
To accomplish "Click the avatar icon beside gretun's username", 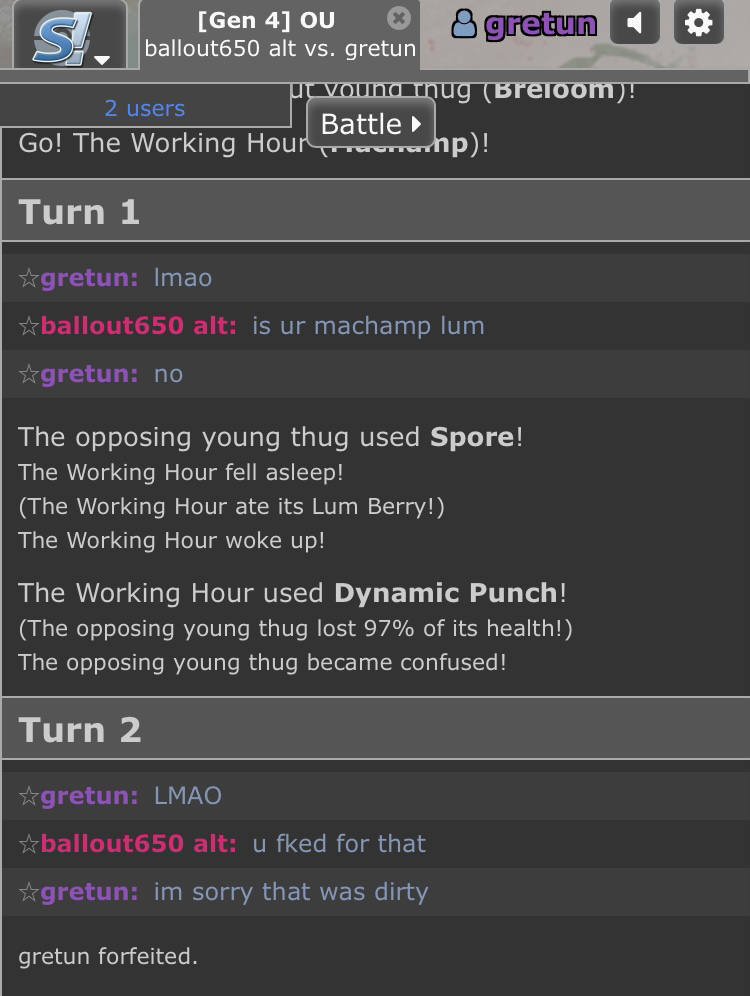I will pos(465,22).
